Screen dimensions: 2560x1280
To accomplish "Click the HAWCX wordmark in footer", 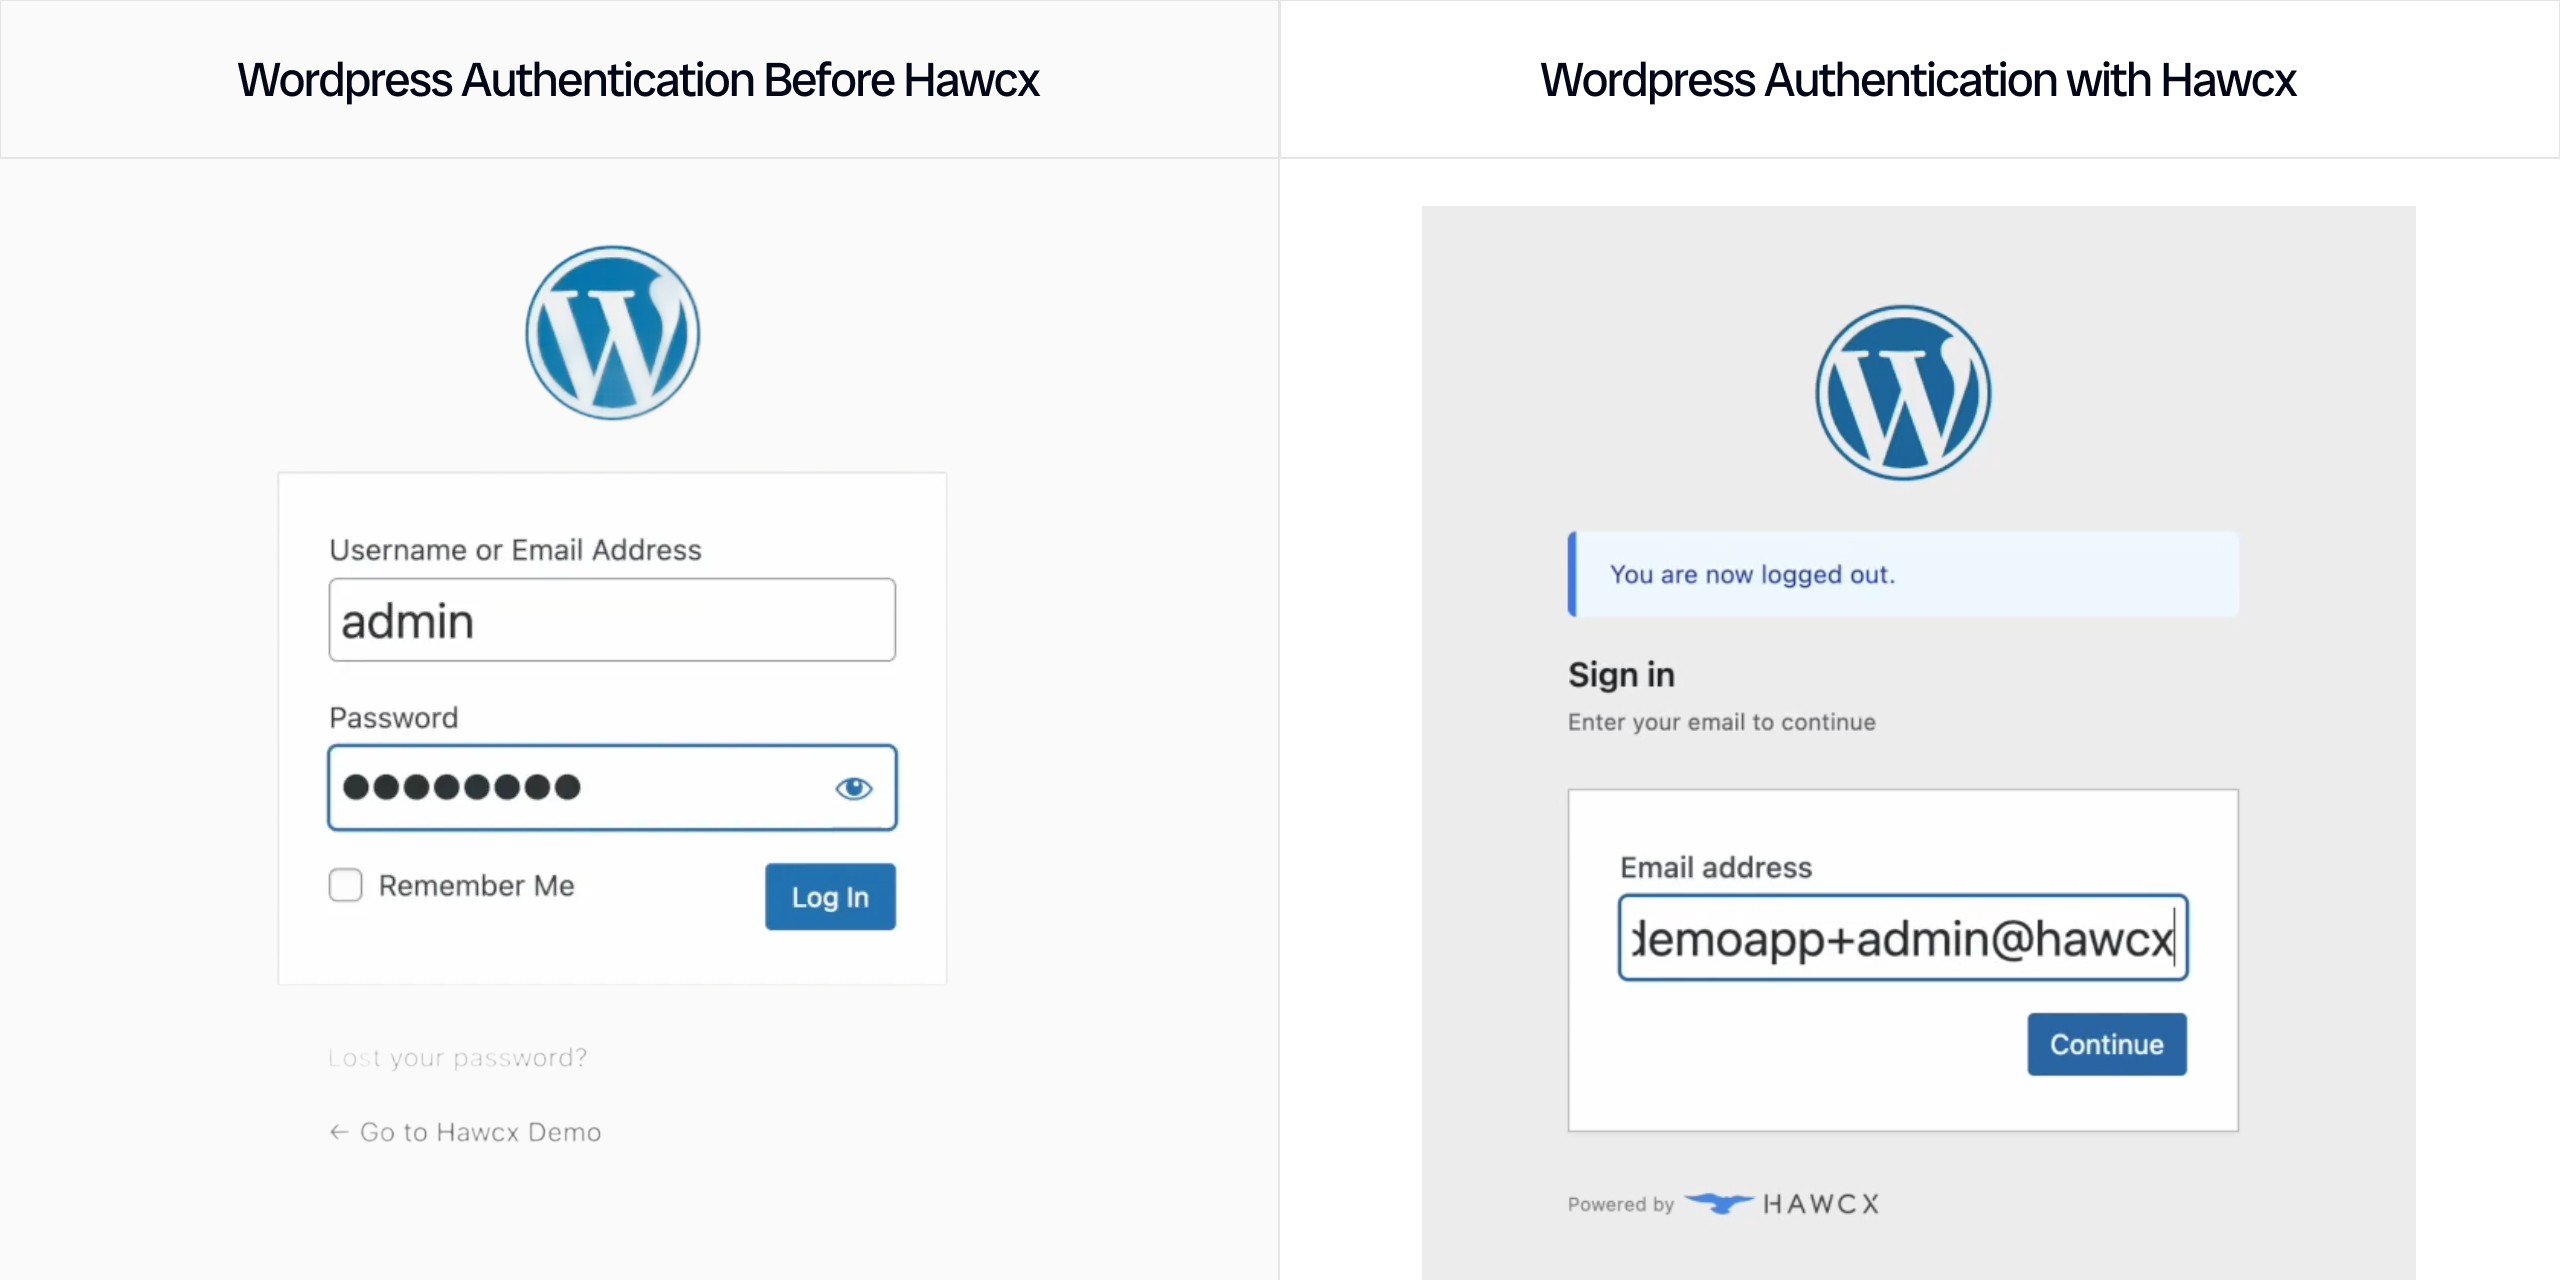I will (x=1820, y=1204).
